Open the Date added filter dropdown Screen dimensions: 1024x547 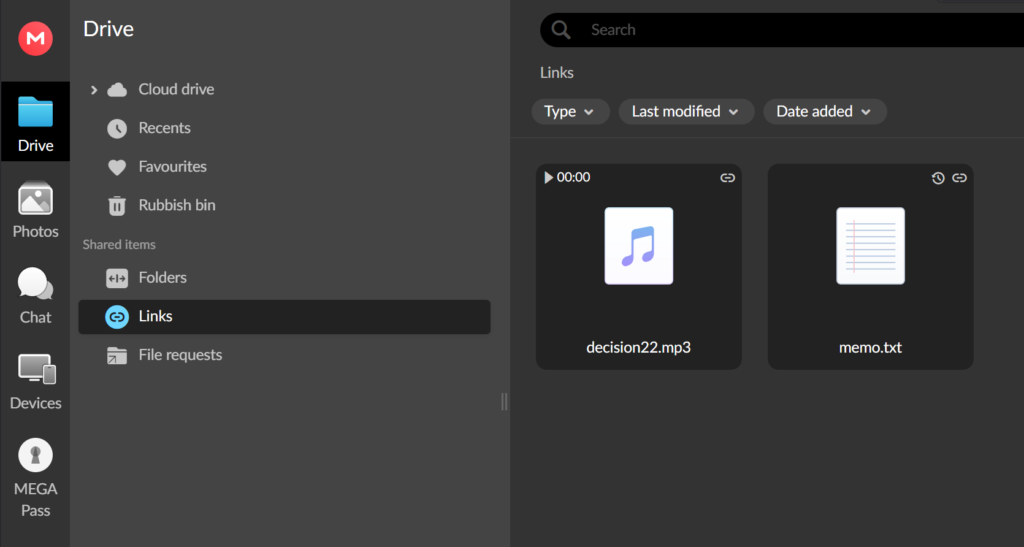pyautogui.click(x=824, y=111)
